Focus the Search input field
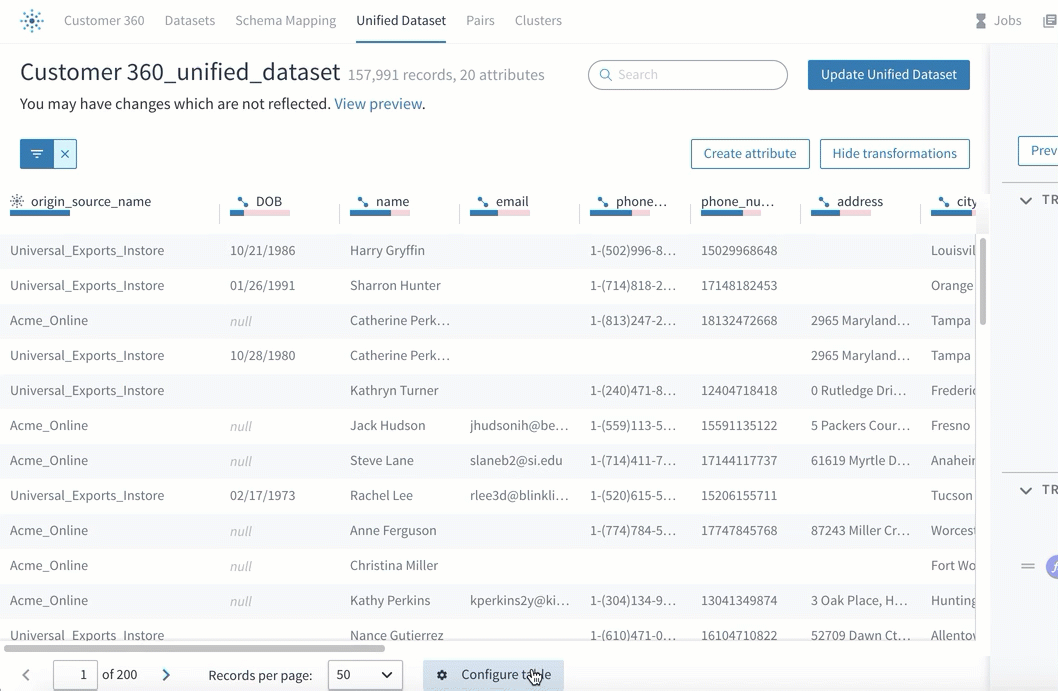The image size is (1058, 691). pos(688,75)
